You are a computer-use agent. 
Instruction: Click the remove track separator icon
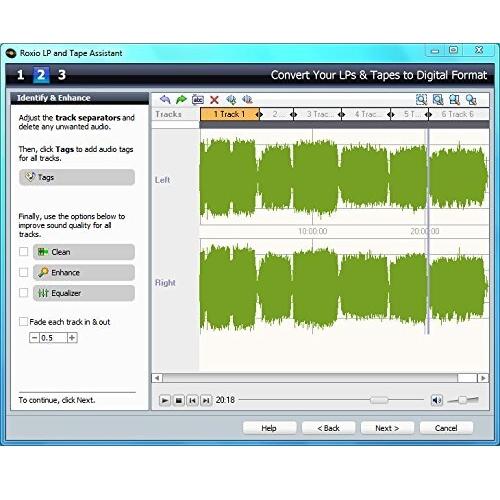pyautogui.click(x=247, y=99)
